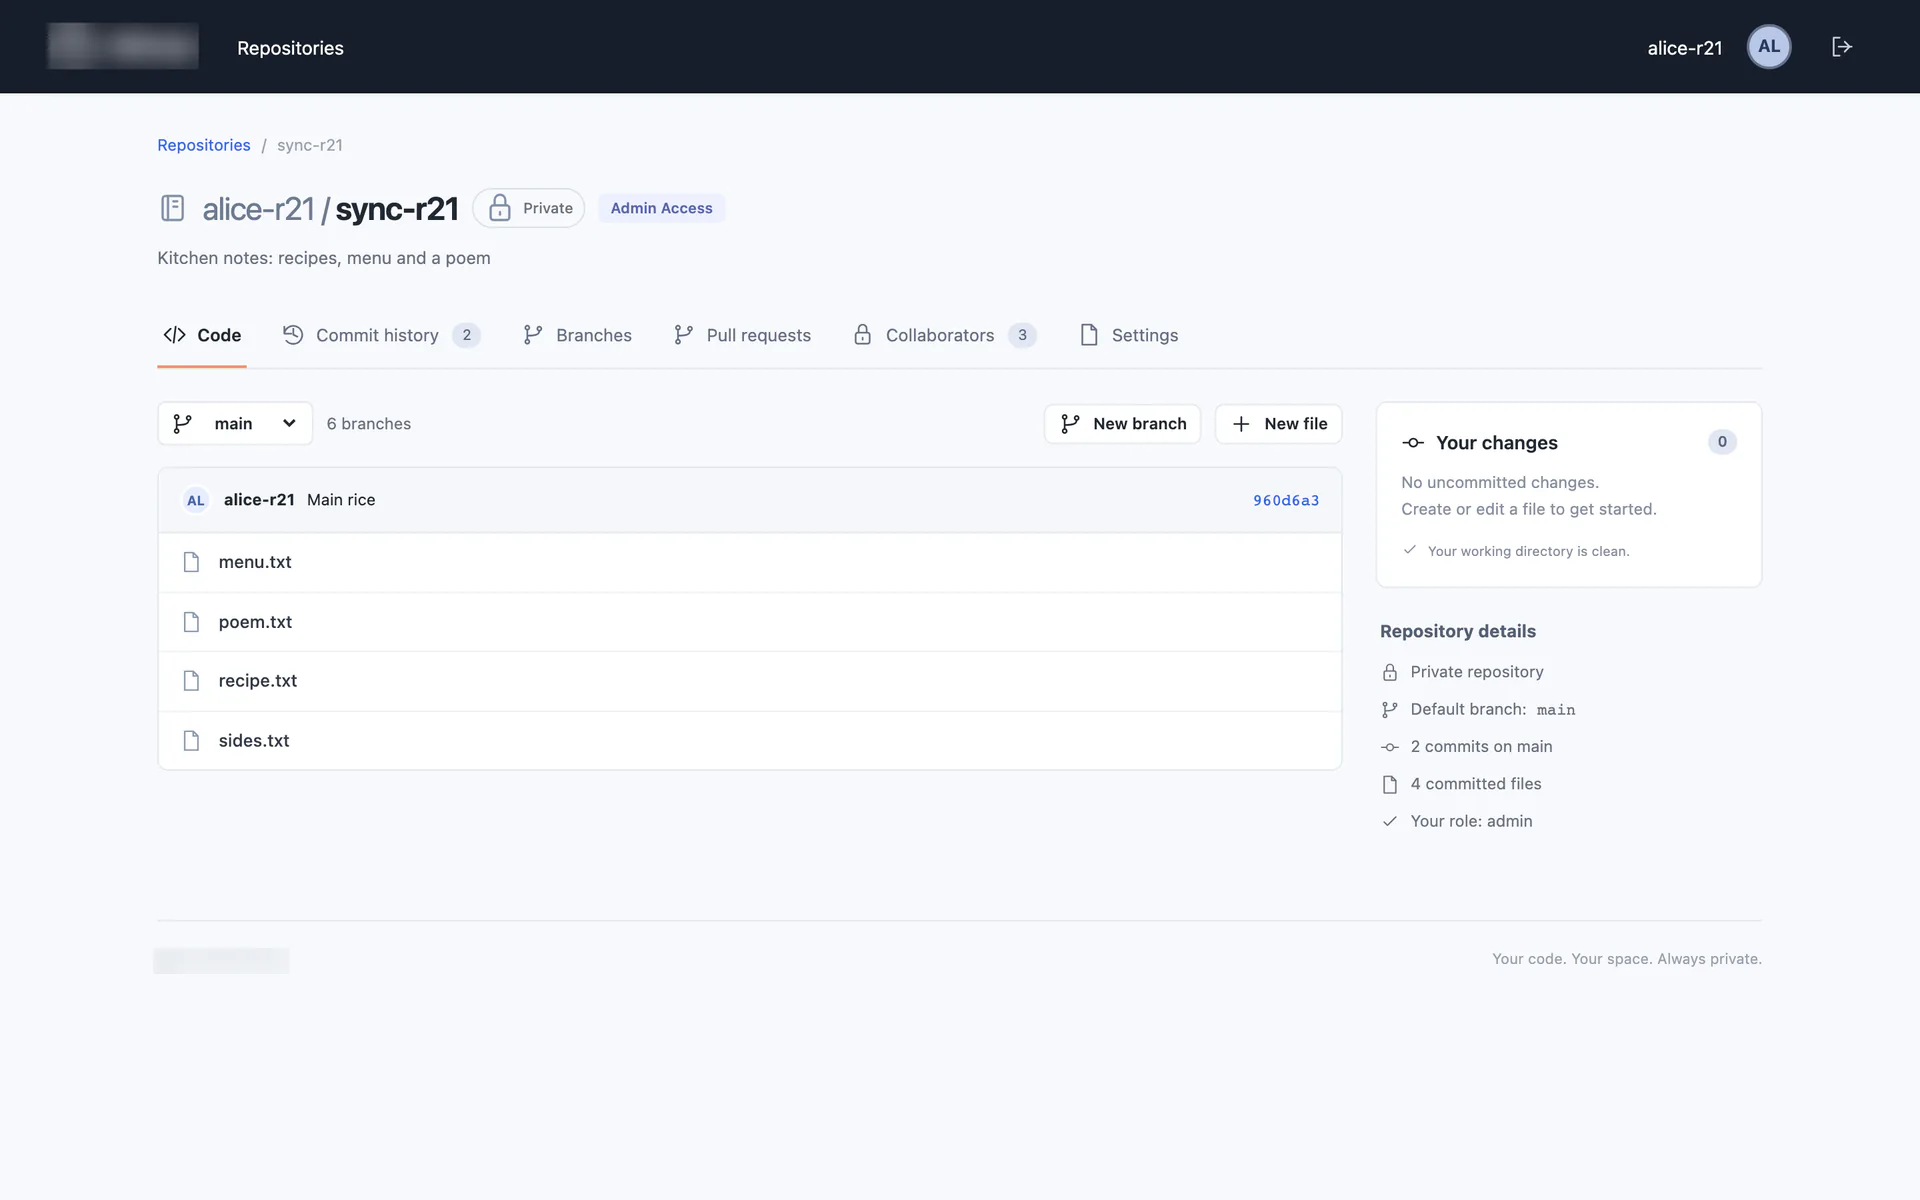Open the main branch selector dropdown

[x=235, y=424]
